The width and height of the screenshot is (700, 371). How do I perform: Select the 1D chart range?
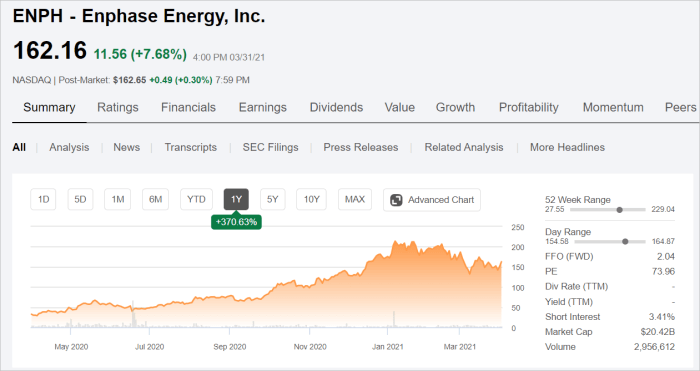[x=43, y=199]
